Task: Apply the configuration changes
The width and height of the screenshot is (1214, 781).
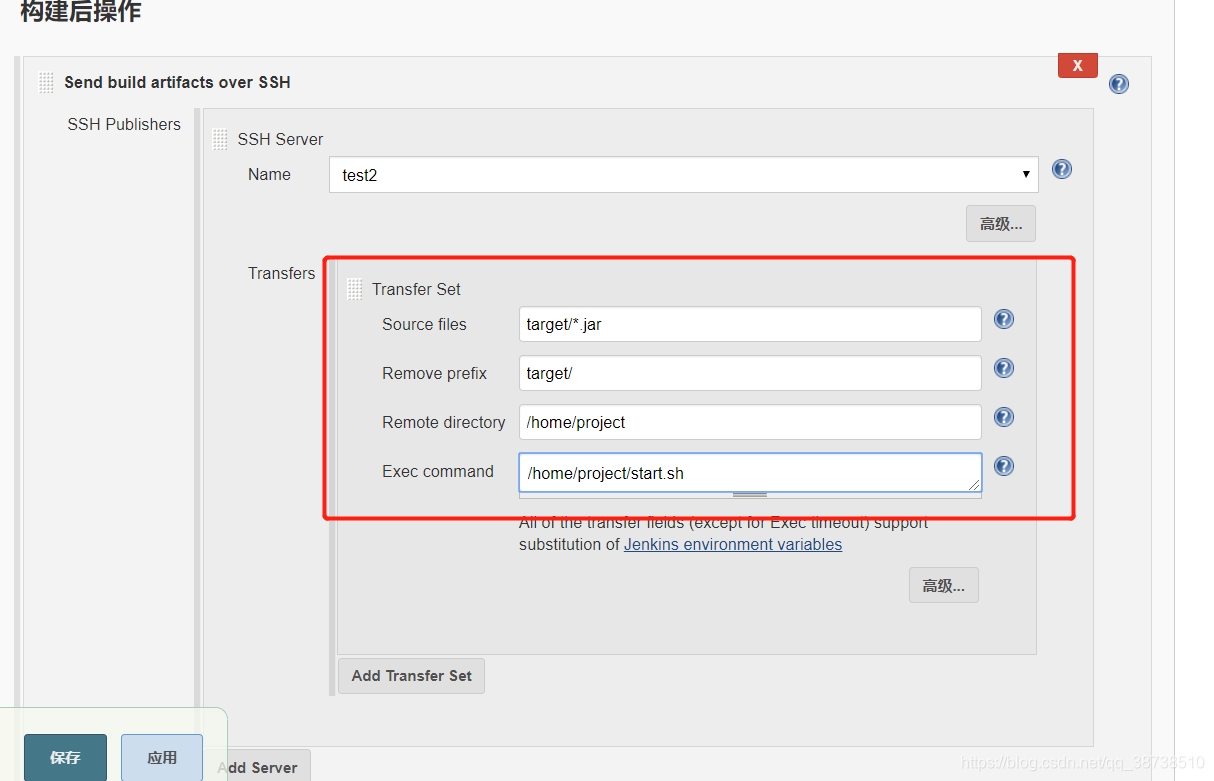Action: pos(162,757)
